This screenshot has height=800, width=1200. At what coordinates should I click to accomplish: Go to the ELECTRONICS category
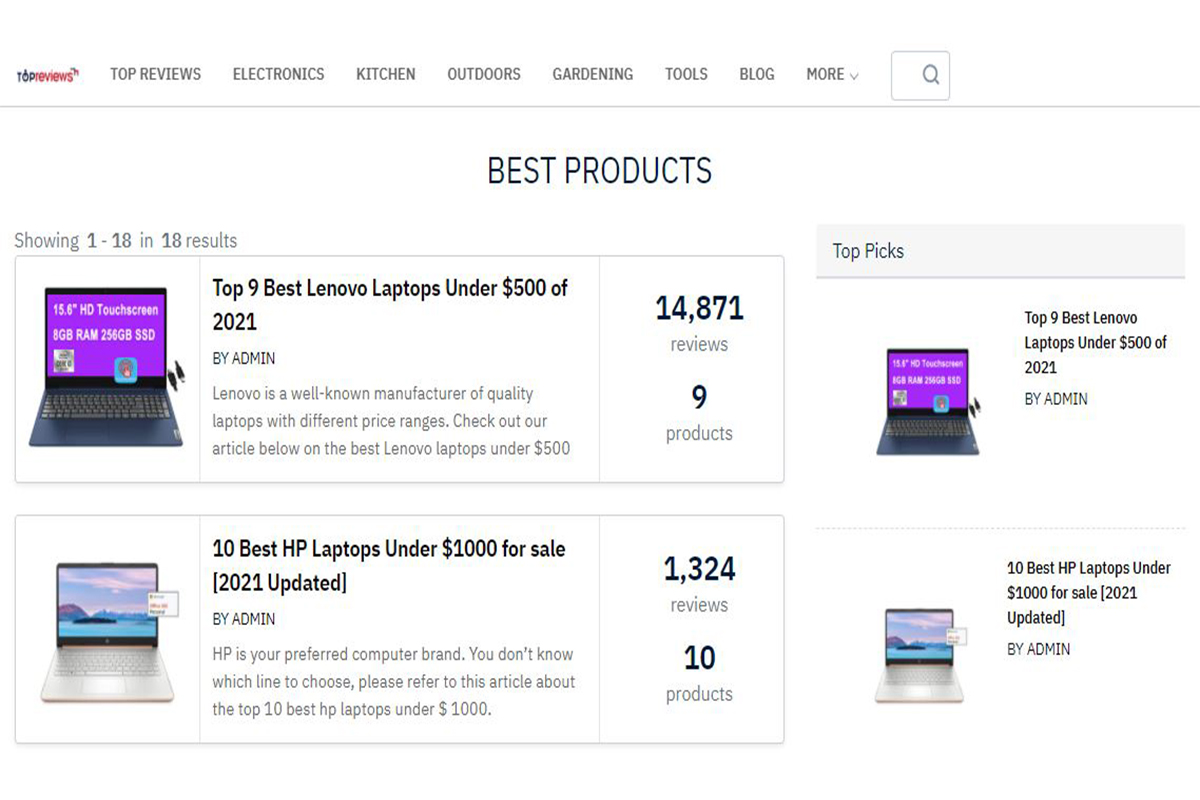[278, 74]
